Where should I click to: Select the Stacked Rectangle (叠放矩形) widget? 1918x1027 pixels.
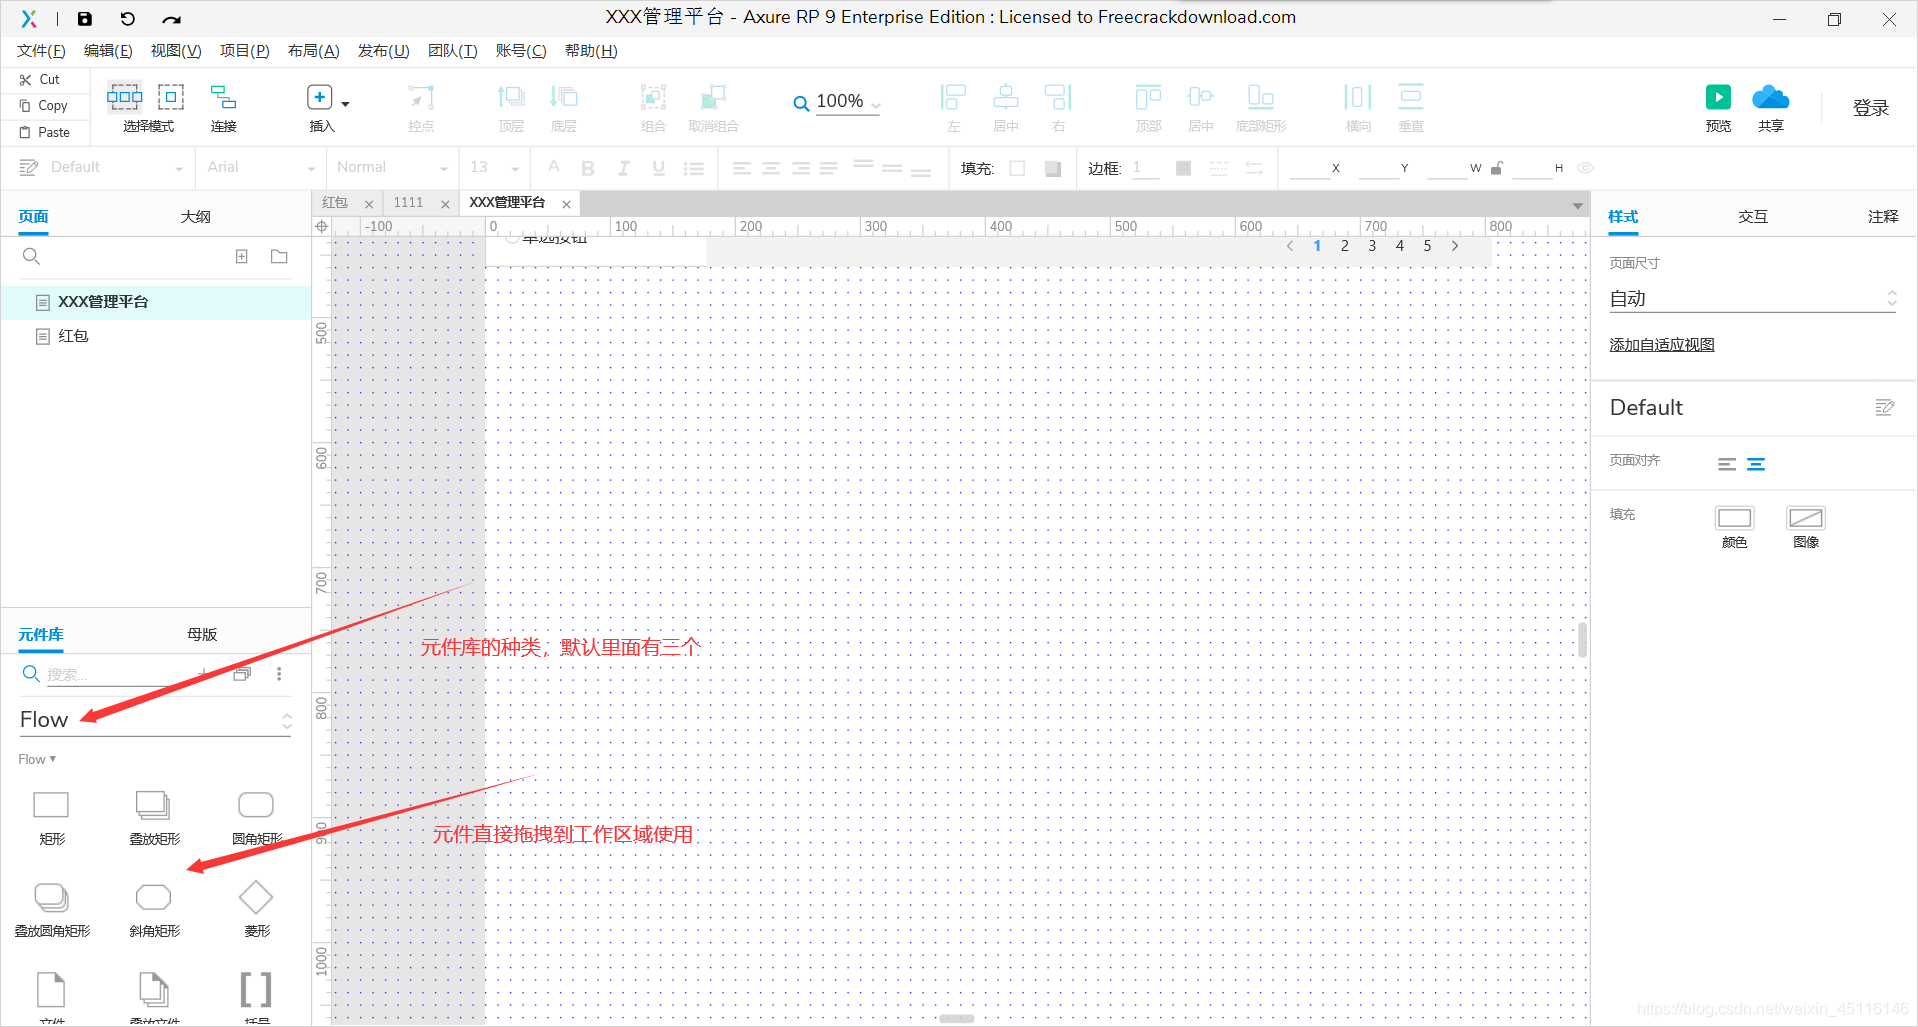click(x=153, y=805)
